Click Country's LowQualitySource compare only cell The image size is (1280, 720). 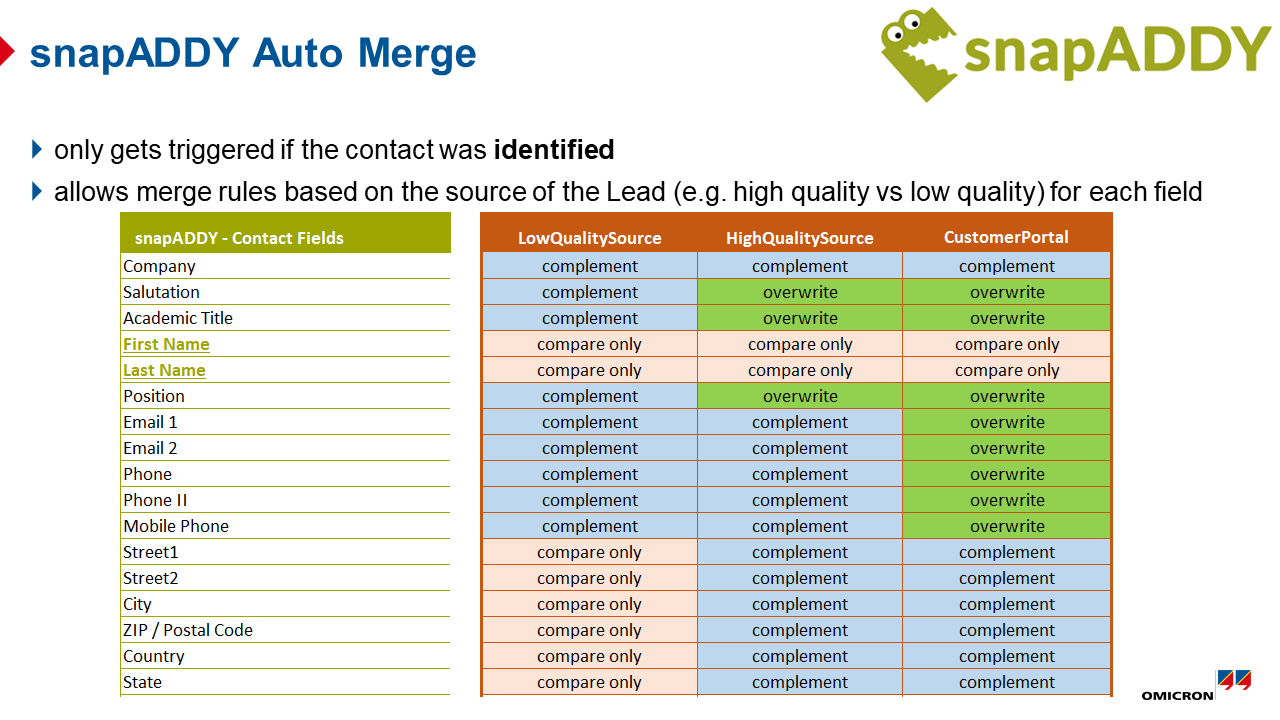[x=590, y=656]
